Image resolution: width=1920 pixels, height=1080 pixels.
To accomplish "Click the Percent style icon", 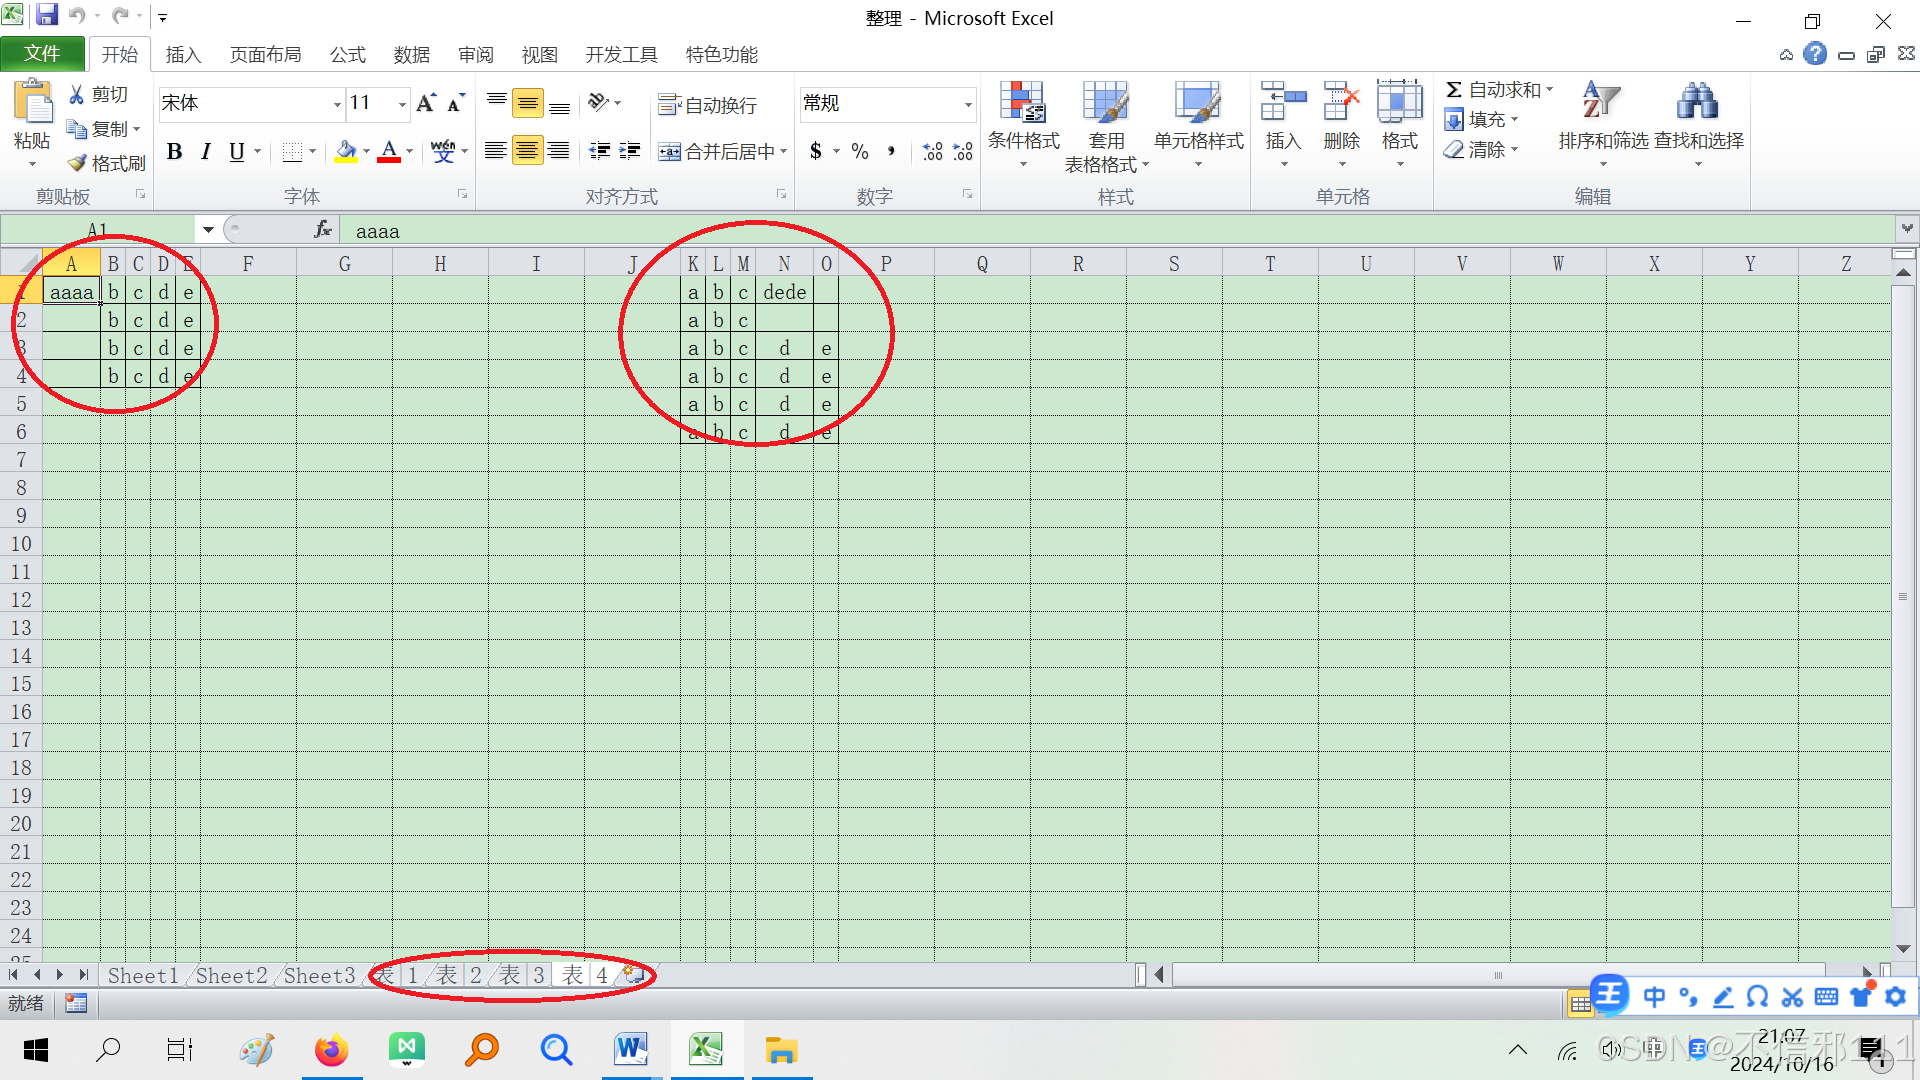I will coord(860,151).
